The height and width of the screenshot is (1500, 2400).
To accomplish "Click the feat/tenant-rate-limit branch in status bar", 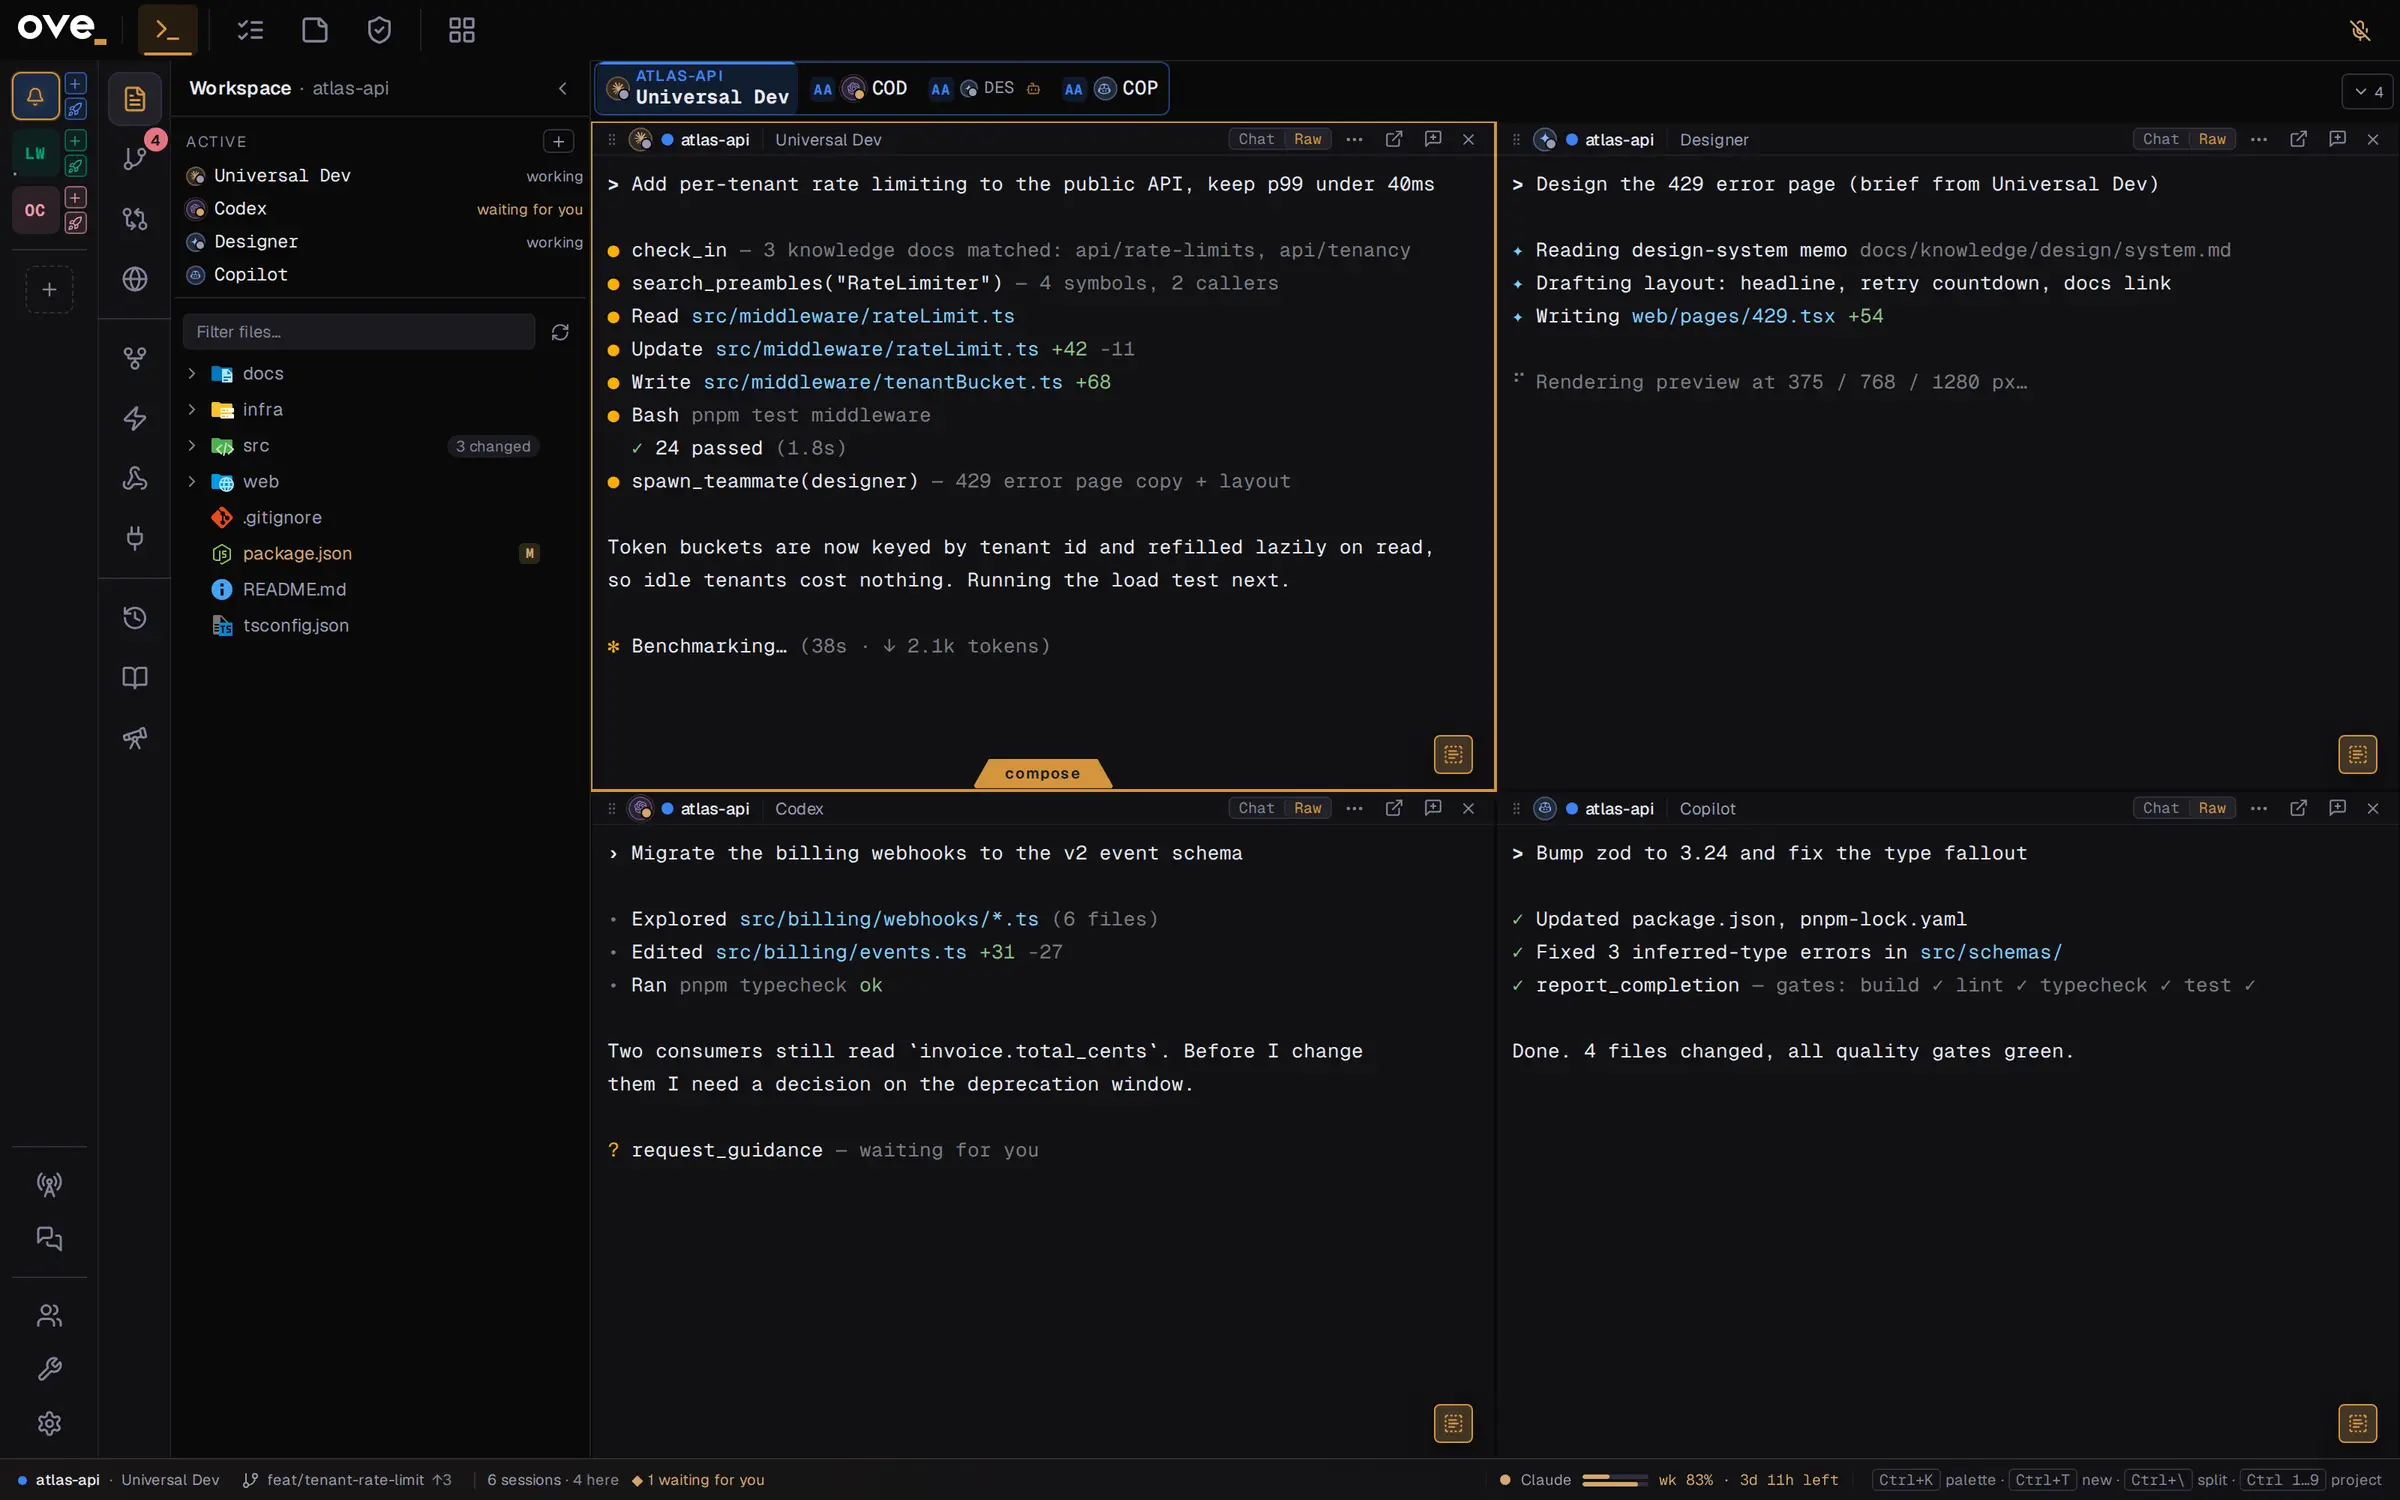I will tap(346, 1480).
